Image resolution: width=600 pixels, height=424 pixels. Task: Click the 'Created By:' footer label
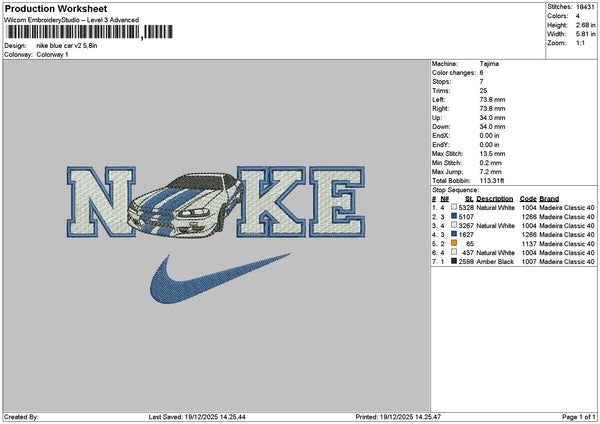21,417
